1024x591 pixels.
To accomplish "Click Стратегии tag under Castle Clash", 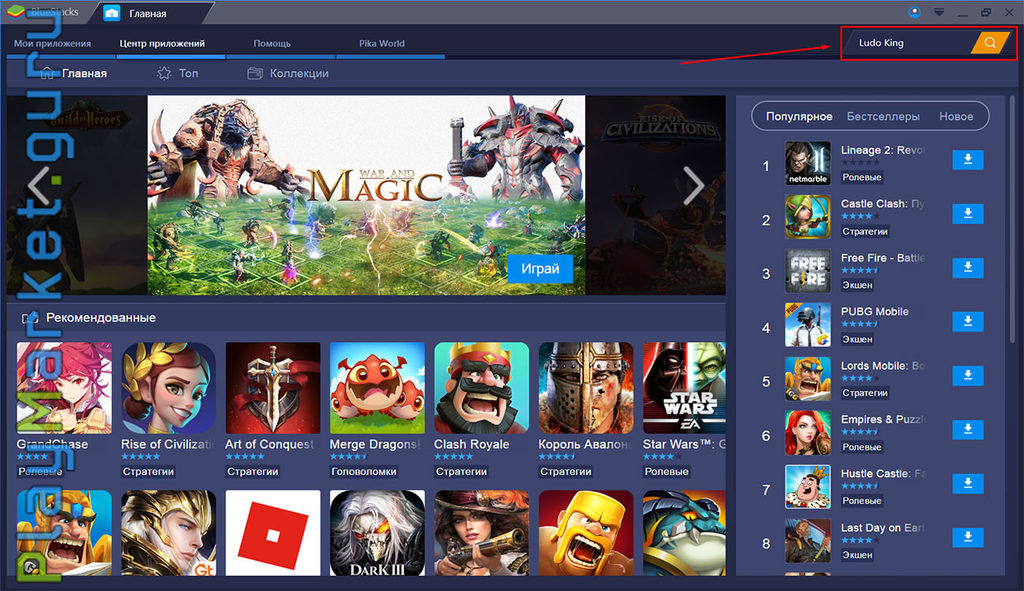I will pyautogui.click(x=865, y=231).
